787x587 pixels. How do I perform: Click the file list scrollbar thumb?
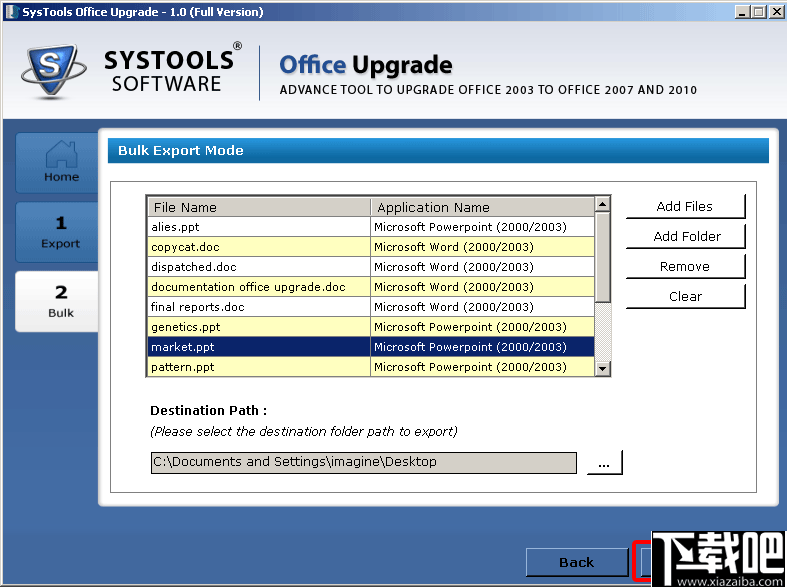(602, 257)
